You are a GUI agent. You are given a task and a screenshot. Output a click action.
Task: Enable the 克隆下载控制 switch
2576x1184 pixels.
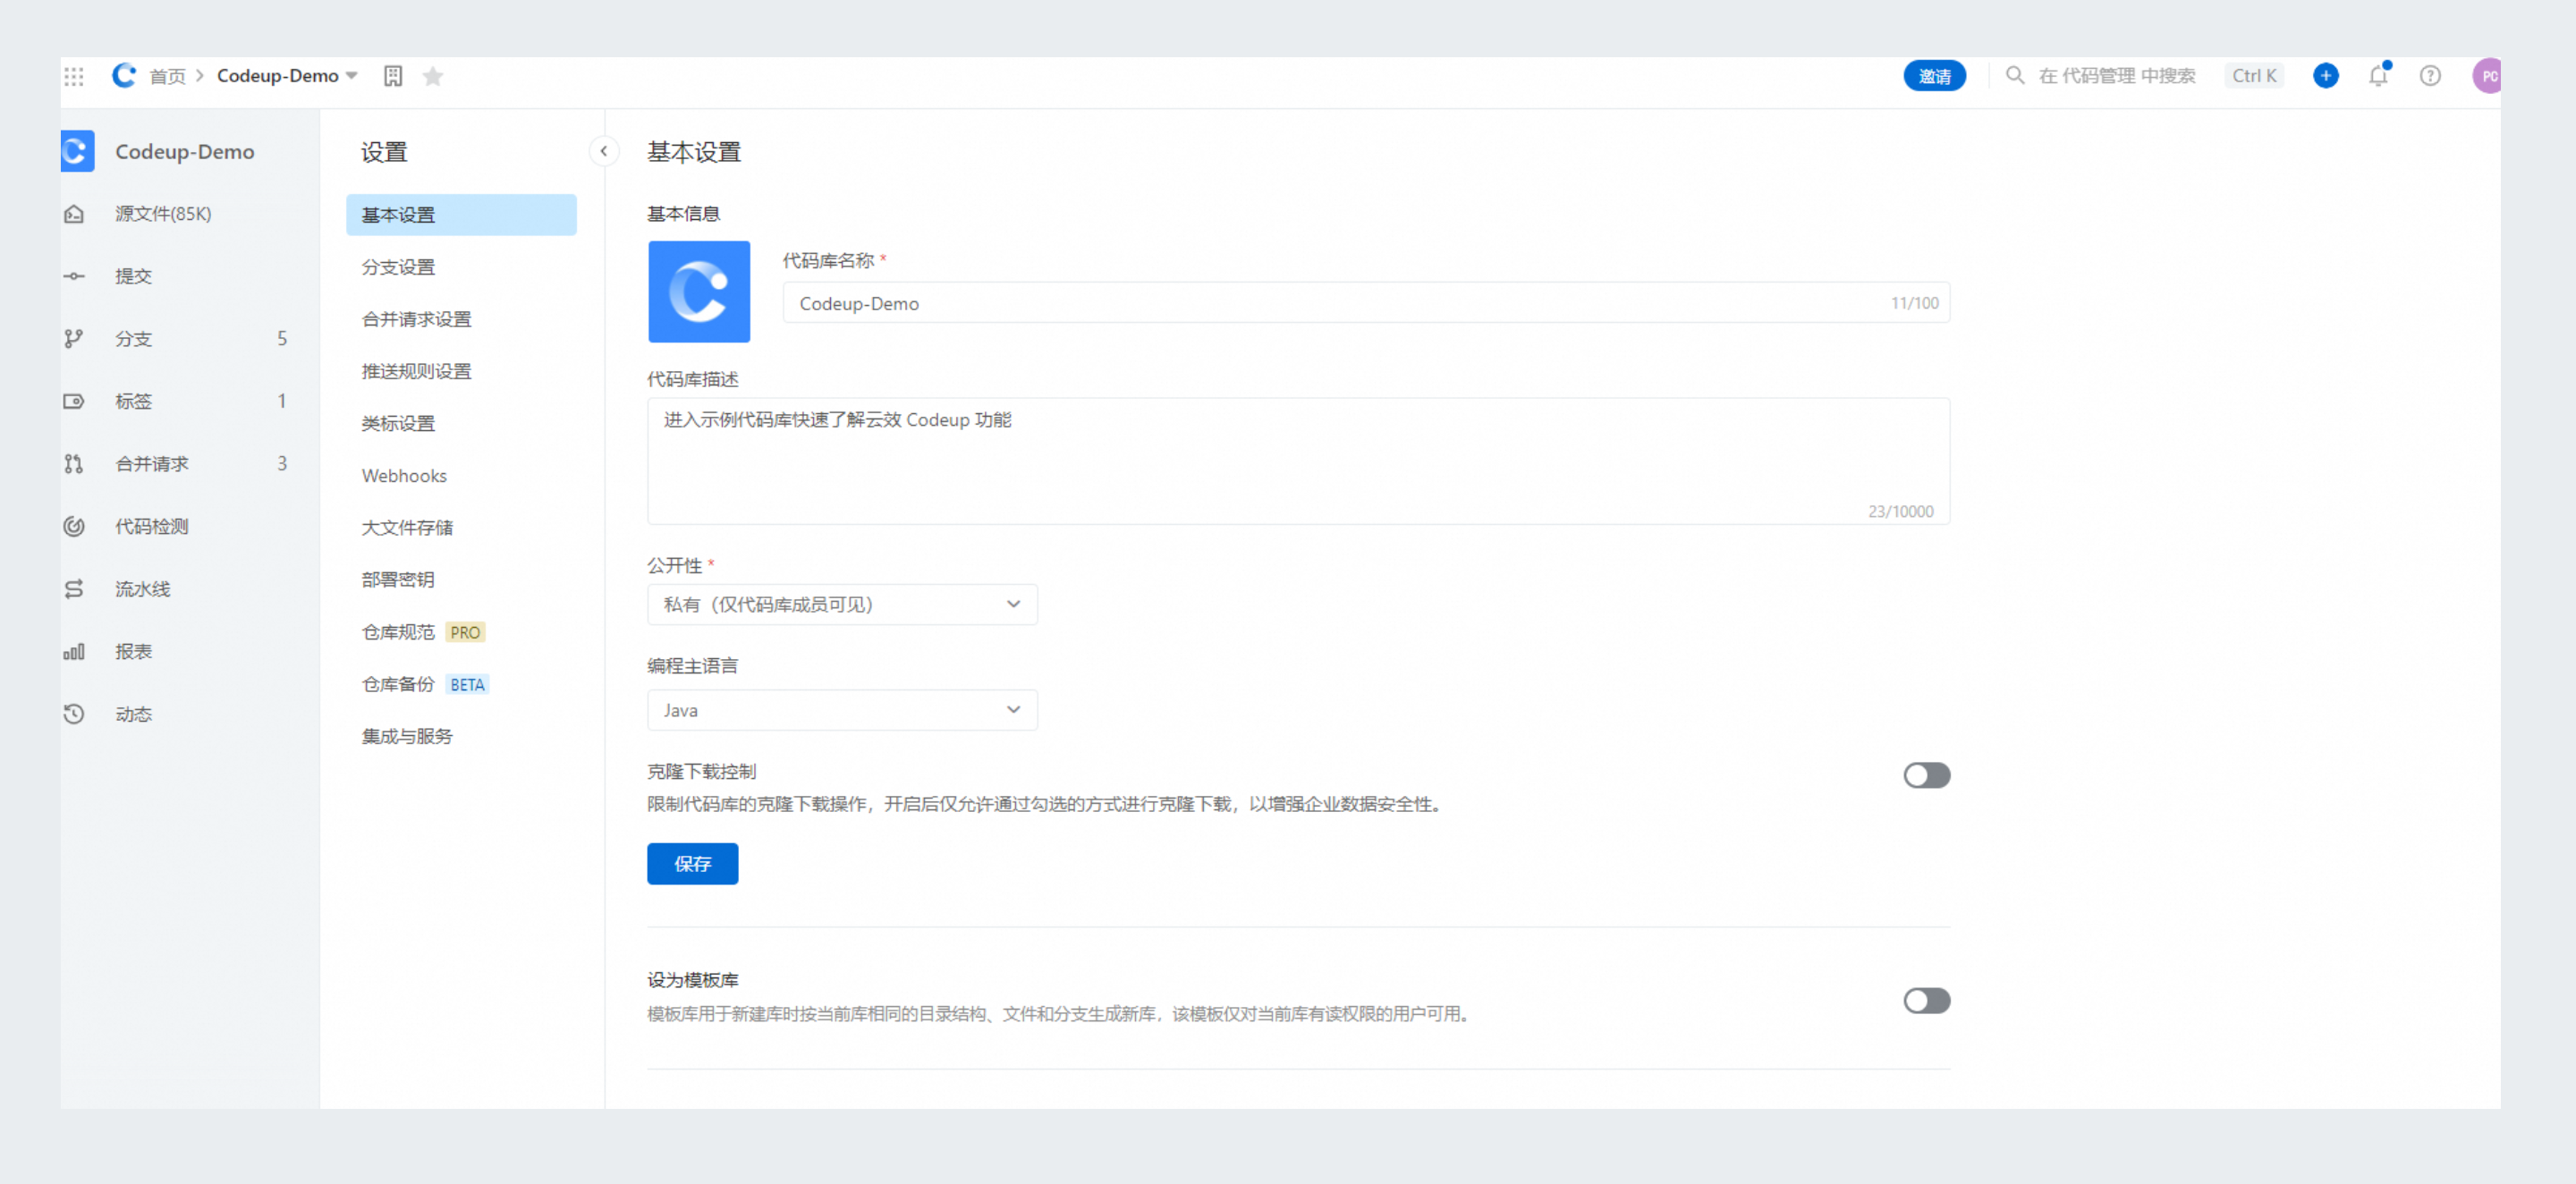point(1926,775)
